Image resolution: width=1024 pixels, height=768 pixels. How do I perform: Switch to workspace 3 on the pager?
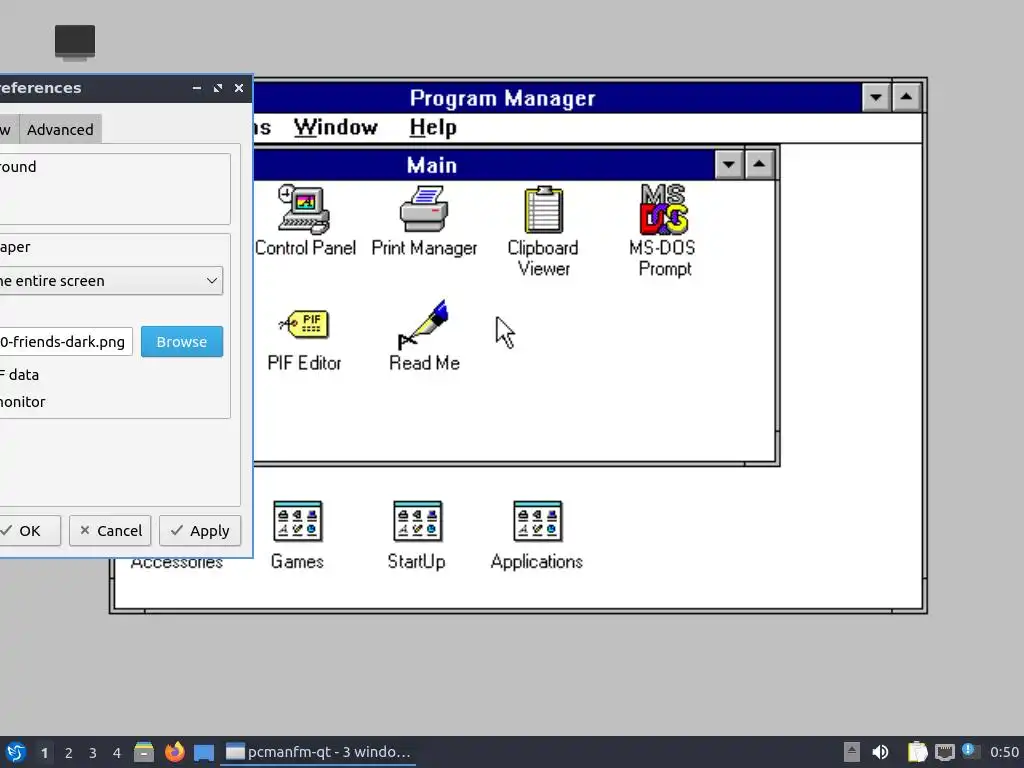(x=93, y=753)
